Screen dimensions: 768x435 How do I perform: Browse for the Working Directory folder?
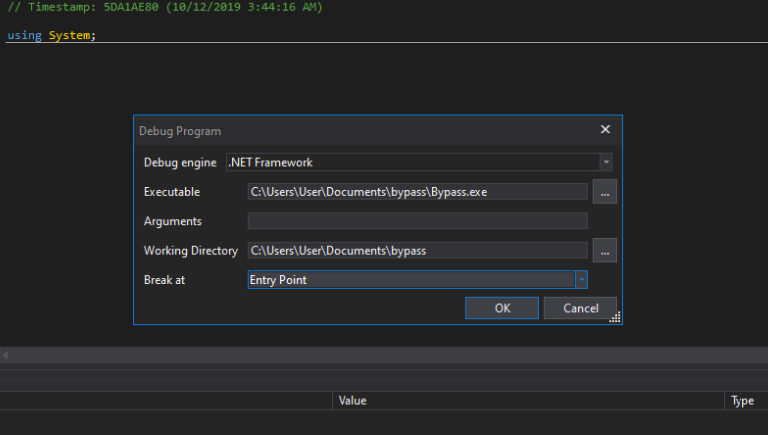[x=604, y=250]
